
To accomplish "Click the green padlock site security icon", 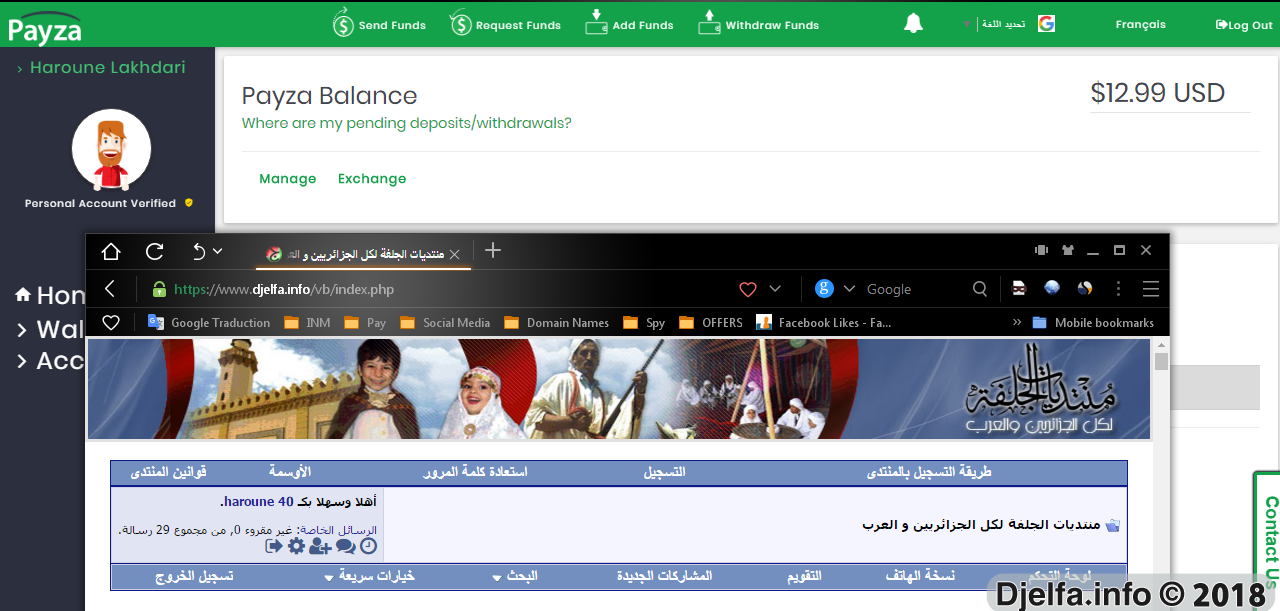I will click(158, 289).
